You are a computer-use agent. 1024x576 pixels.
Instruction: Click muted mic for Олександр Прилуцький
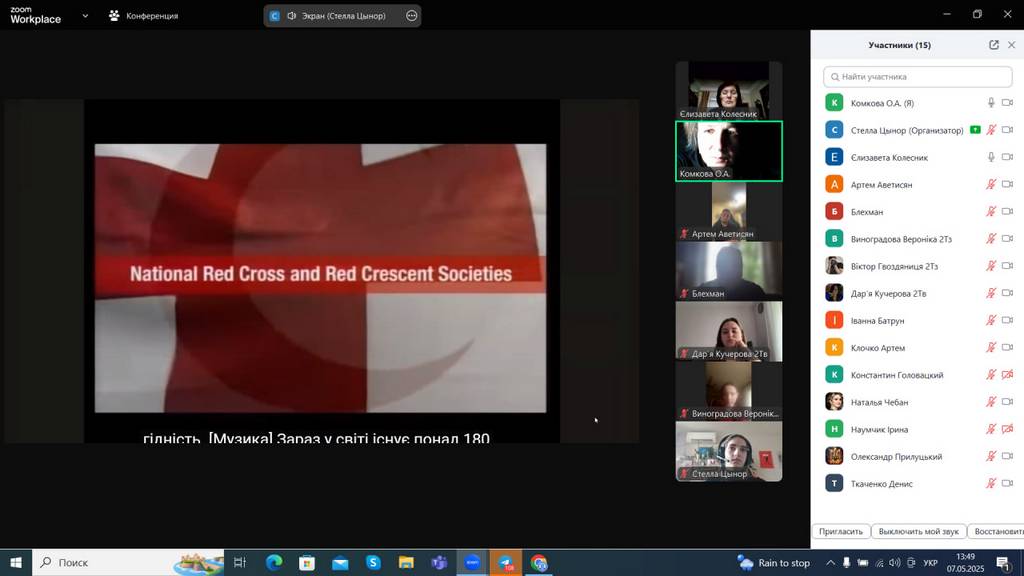[x=991, y=456]
